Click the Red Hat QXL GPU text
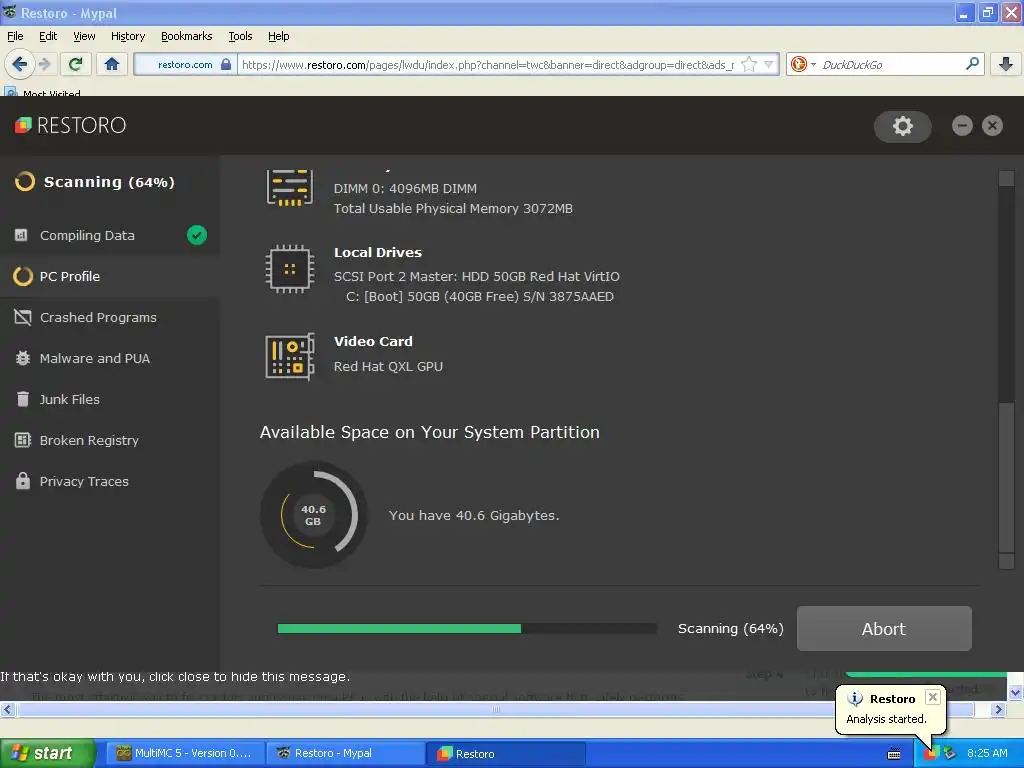 pos(389,366)
